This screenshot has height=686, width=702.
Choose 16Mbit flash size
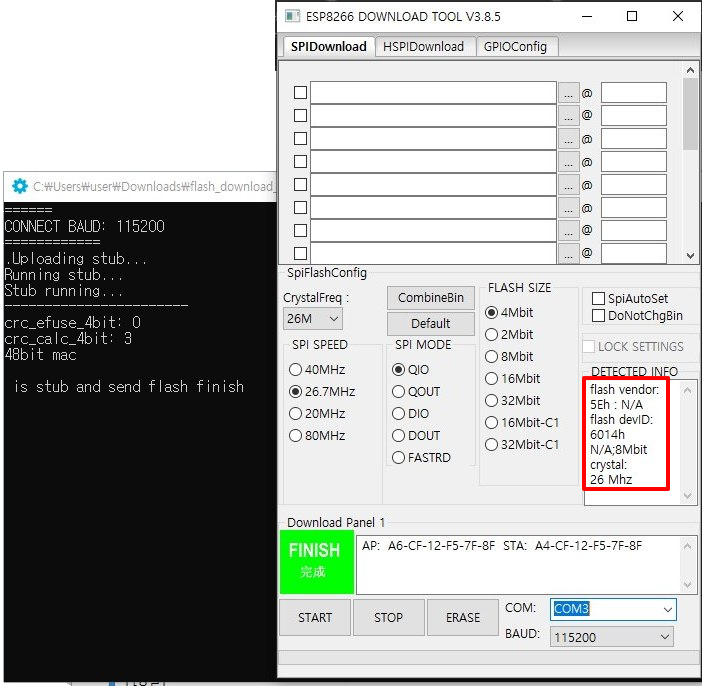tap(513, 378)
